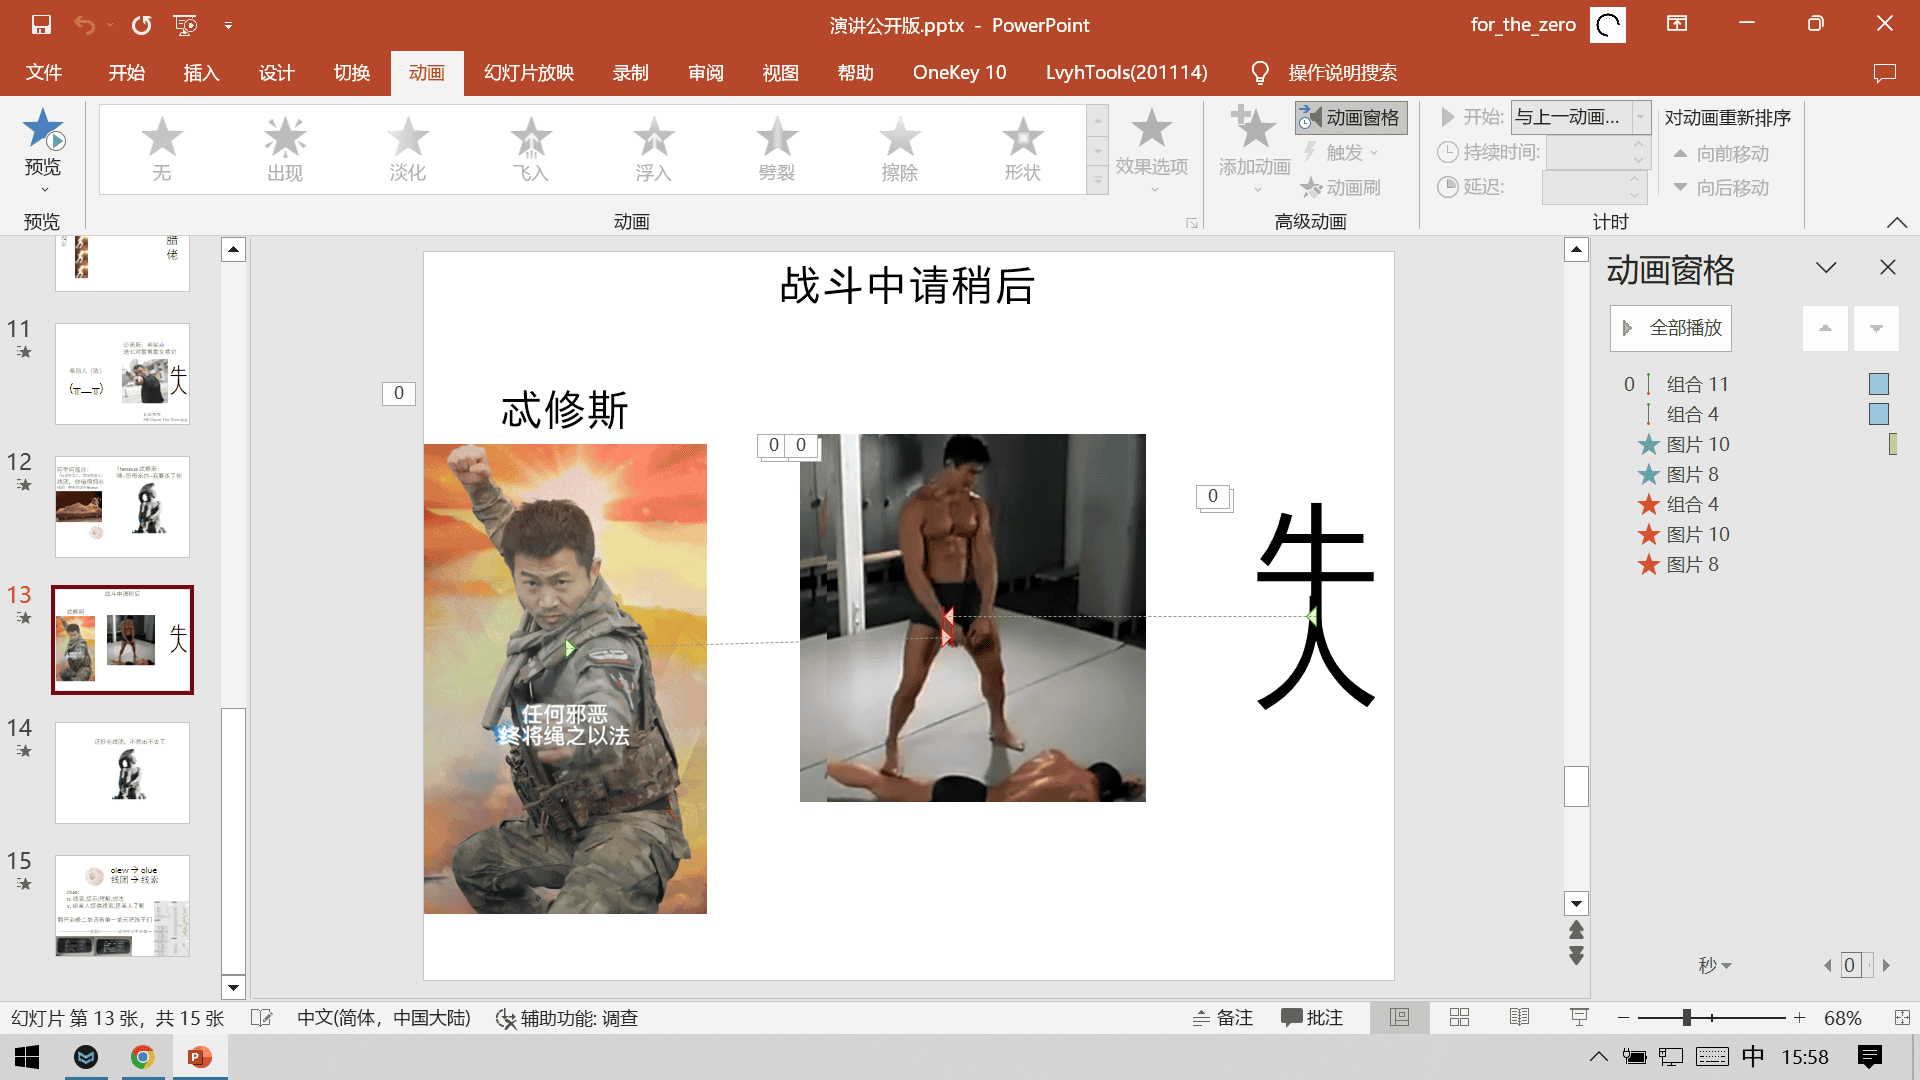Screen dimensions: 1920x1080
Task: Click the zoom slider handle
Action: 1686,1017
